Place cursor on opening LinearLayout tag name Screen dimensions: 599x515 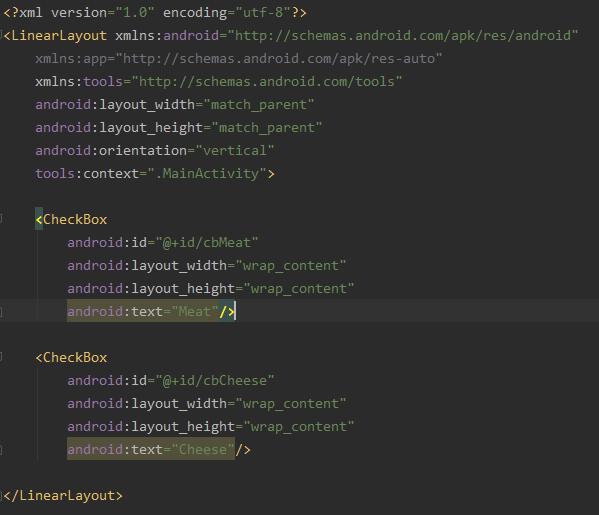[59, 36]
